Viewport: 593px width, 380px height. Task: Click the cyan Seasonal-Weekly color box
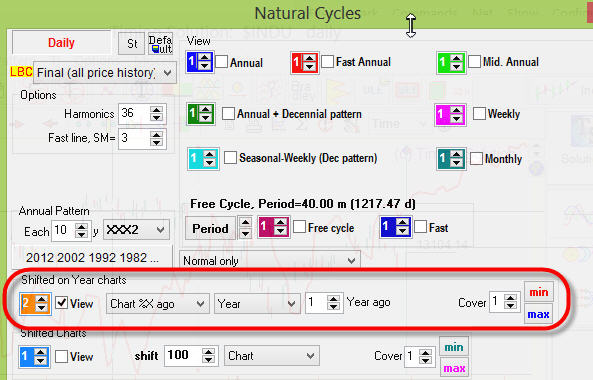pyautogui.click(x=195, y=158)
